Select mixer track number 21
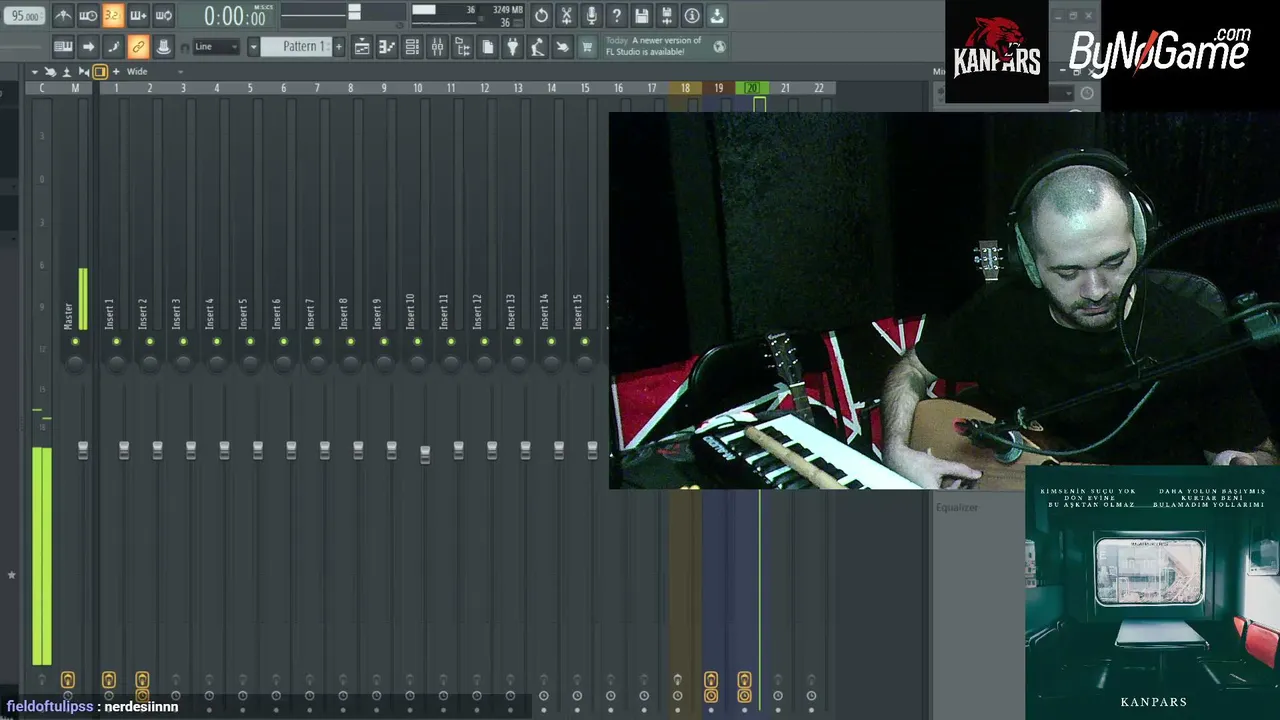The width and height of the screenshot is (1280, 720). (785, 88)
